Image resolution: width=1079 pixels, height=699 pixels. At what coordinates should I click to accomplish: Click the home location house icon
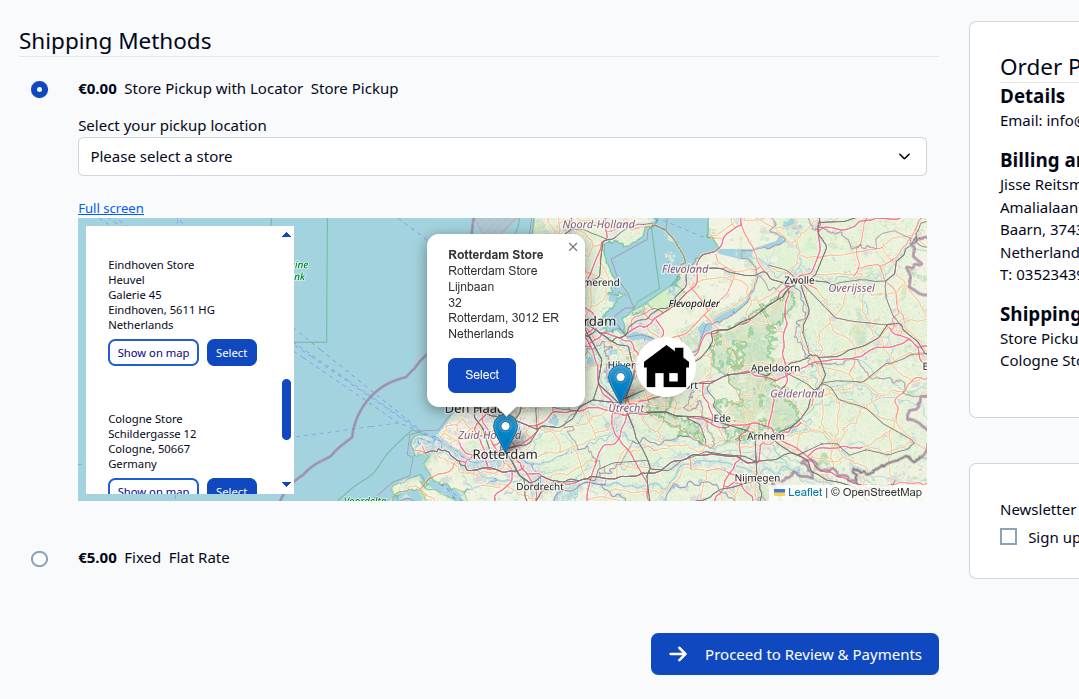pos(666,367)
